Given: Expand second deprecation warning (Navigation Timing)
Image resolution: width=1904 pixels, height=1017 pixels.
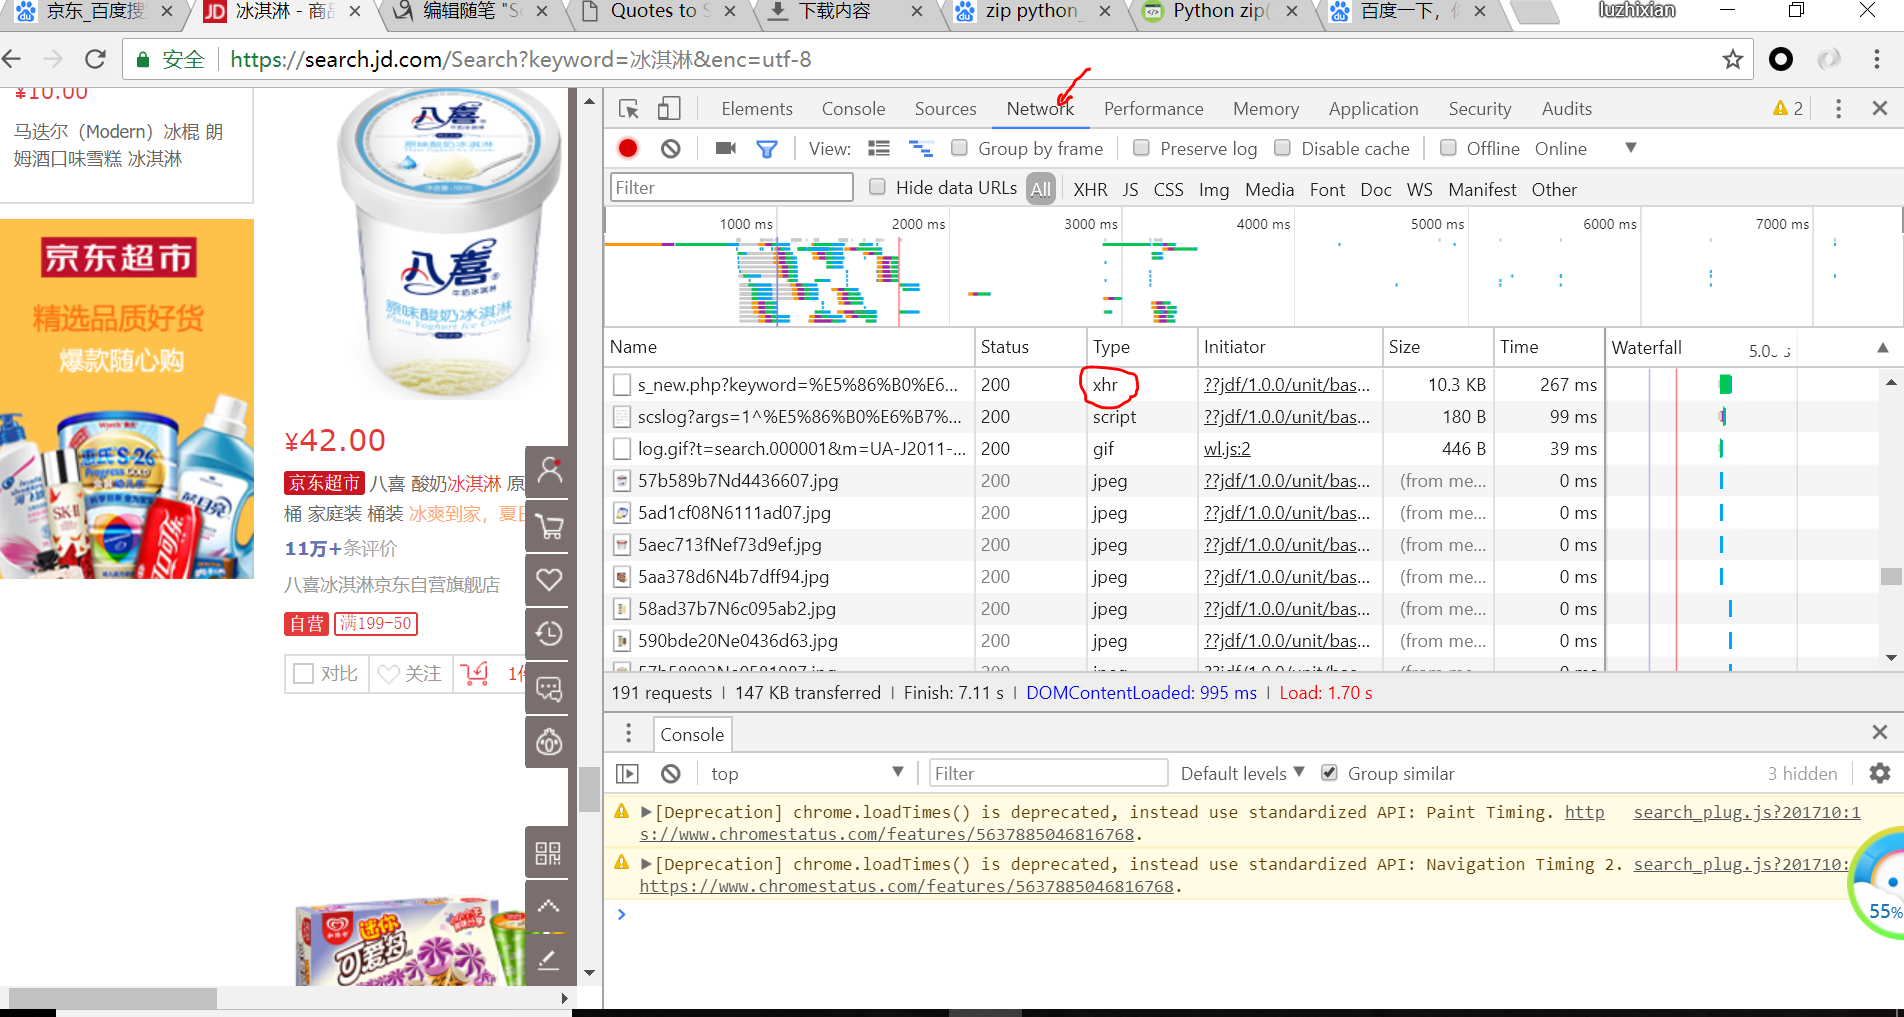Looking at the screenshot, I should pyautogui.click(x=646, y=864).
